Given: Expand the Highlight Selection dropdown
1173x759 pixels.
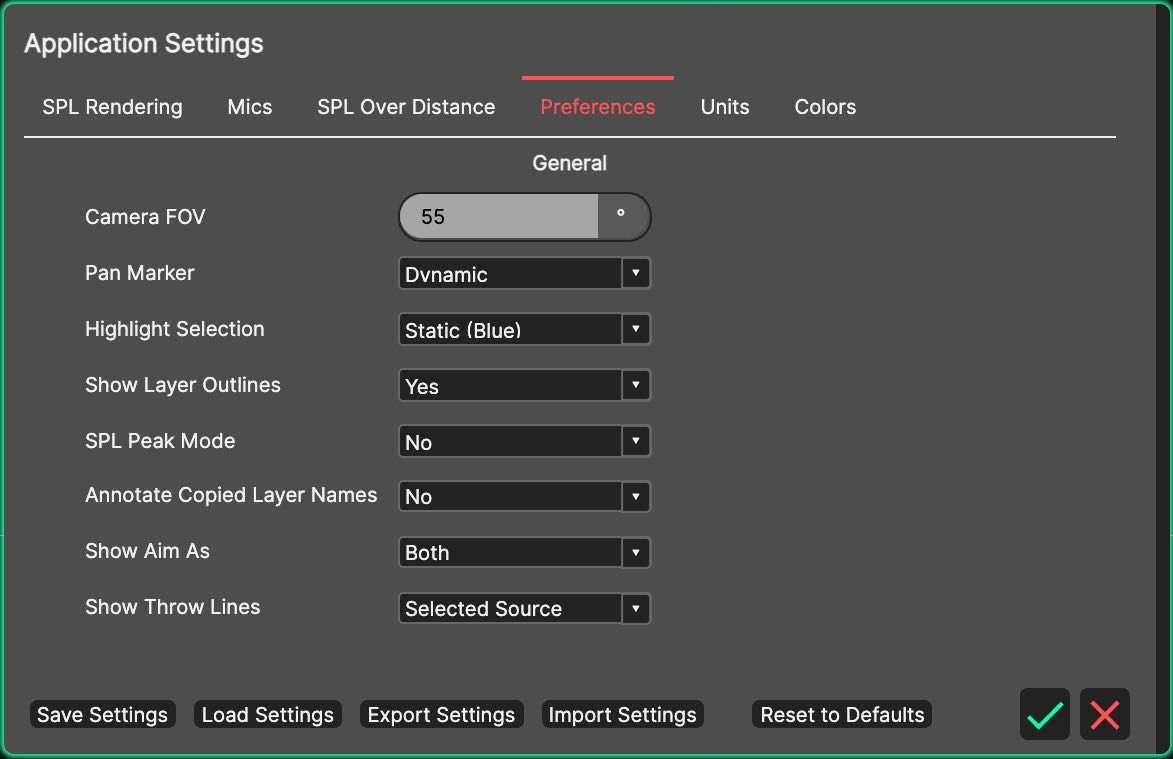Looking at the screenshot, I should point(524,330).
